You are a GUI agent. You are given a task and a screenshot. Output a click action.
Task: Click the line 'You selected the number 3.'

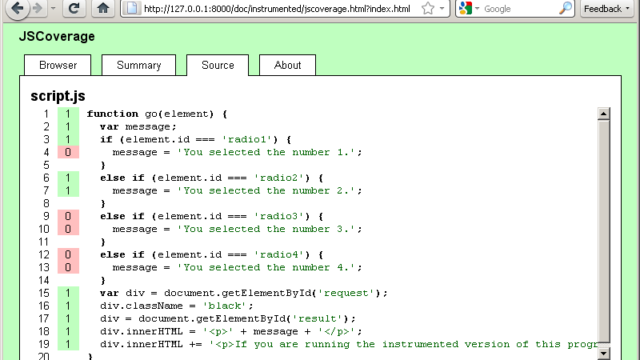[x=237, y=229]
